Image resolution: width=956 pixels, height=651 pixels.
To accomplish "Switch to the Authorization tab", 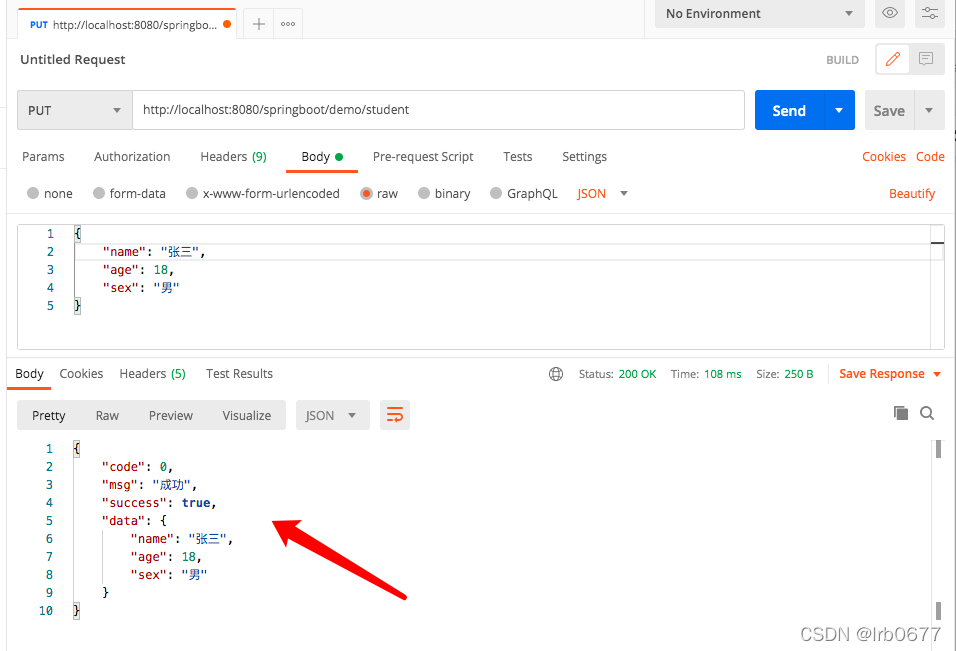I will coord(132,157).
